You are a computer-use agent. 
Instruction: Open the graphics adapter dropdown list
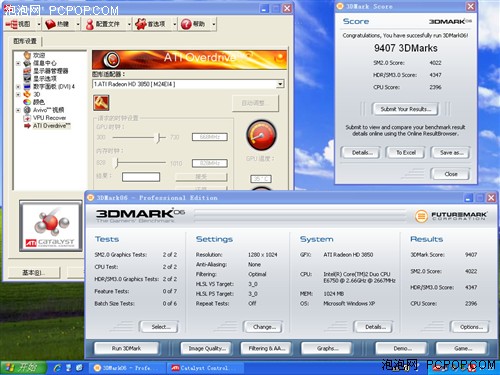pyautogui.click(x=280, y=84)
